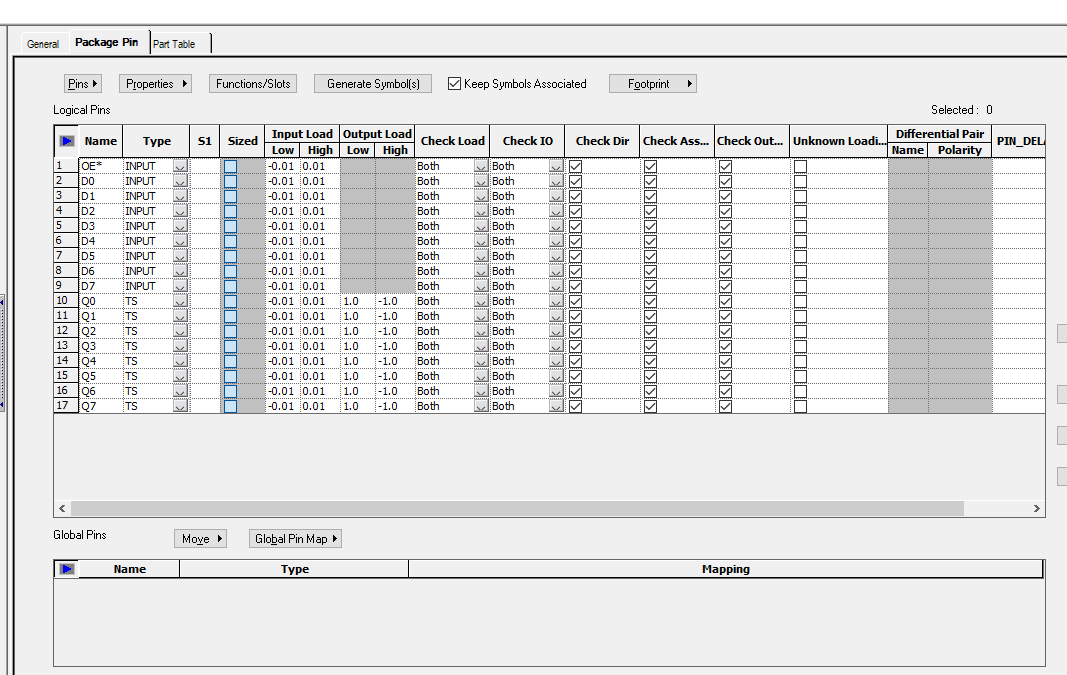The height and width of the screenshot is (675, 1067).
Task: Click the PIN_DEL cell for OE* row
Action: (x=1019, y=166)
